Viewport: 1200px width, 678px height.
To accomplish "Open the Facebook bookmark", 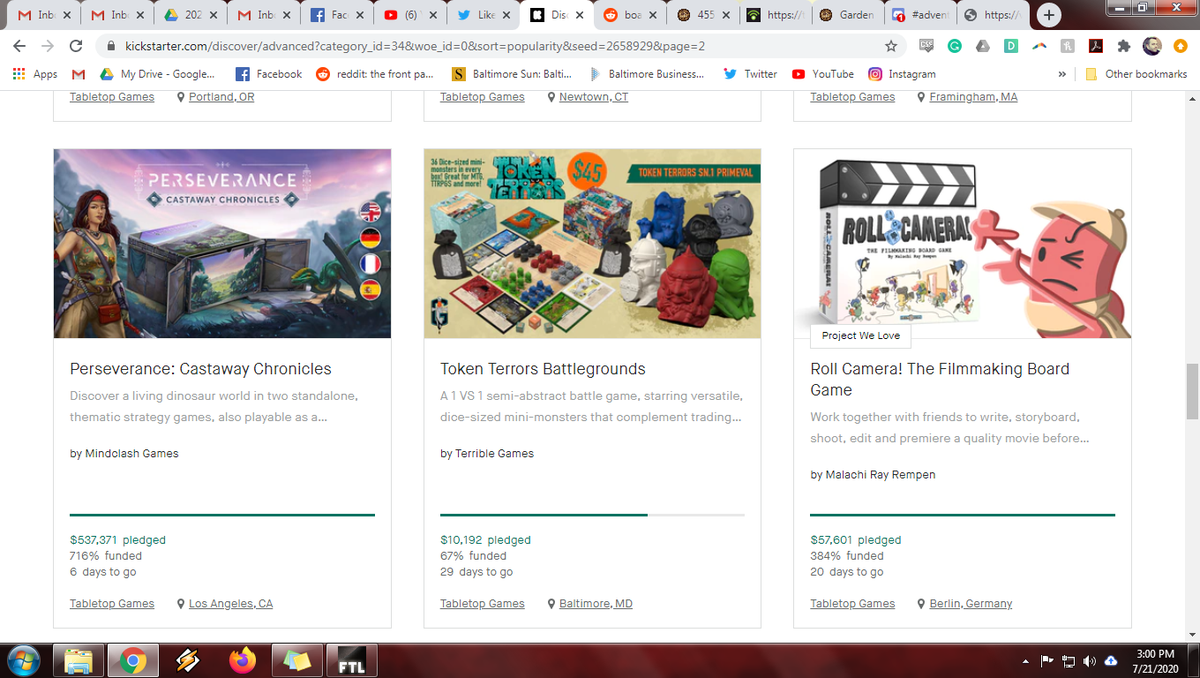I will (268, 74).
